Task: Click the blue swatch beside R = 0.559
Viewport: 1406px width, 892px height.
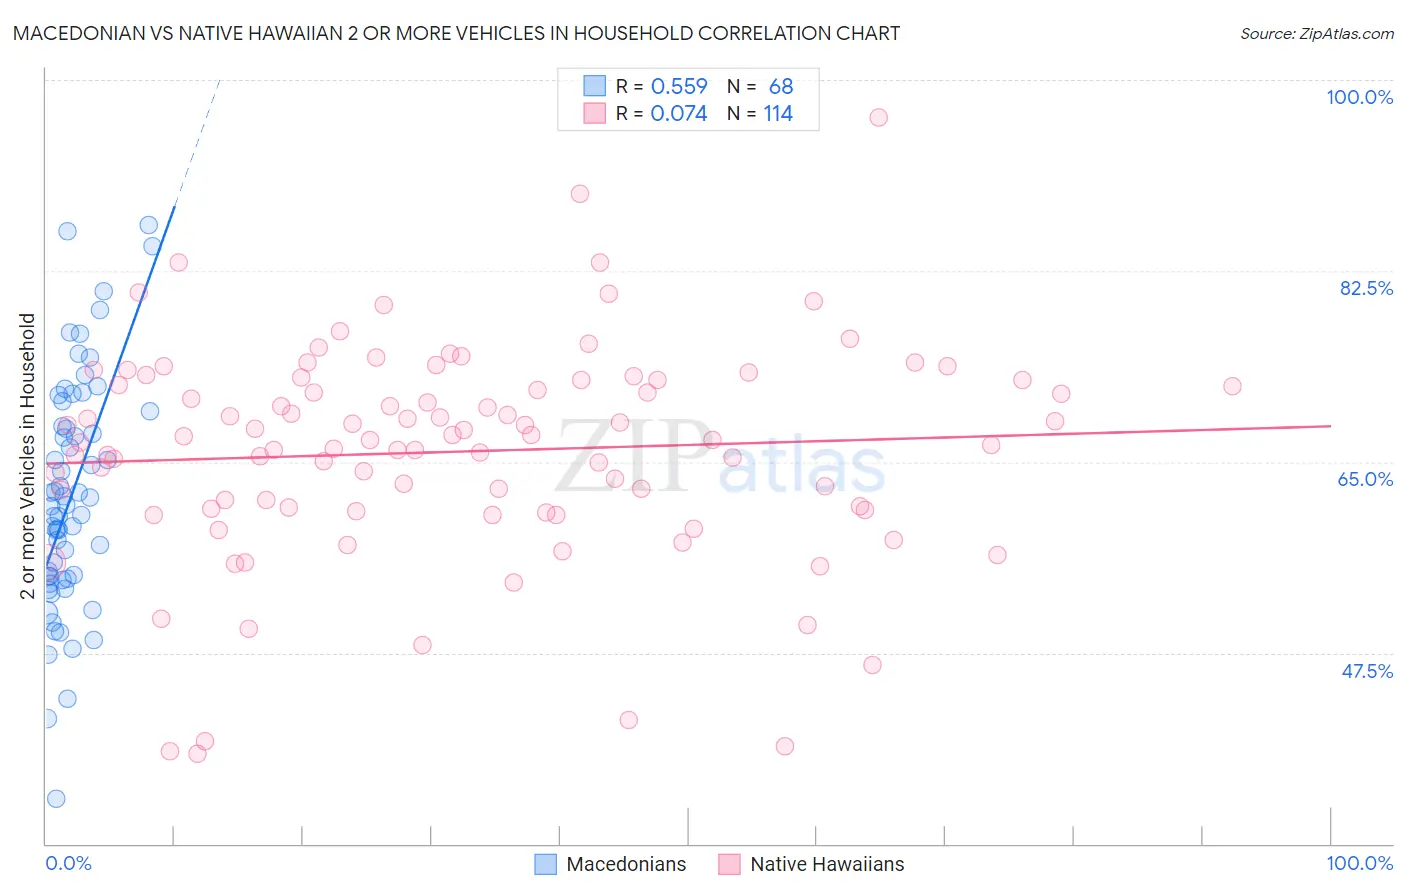Action: click(x=594, y=86)
